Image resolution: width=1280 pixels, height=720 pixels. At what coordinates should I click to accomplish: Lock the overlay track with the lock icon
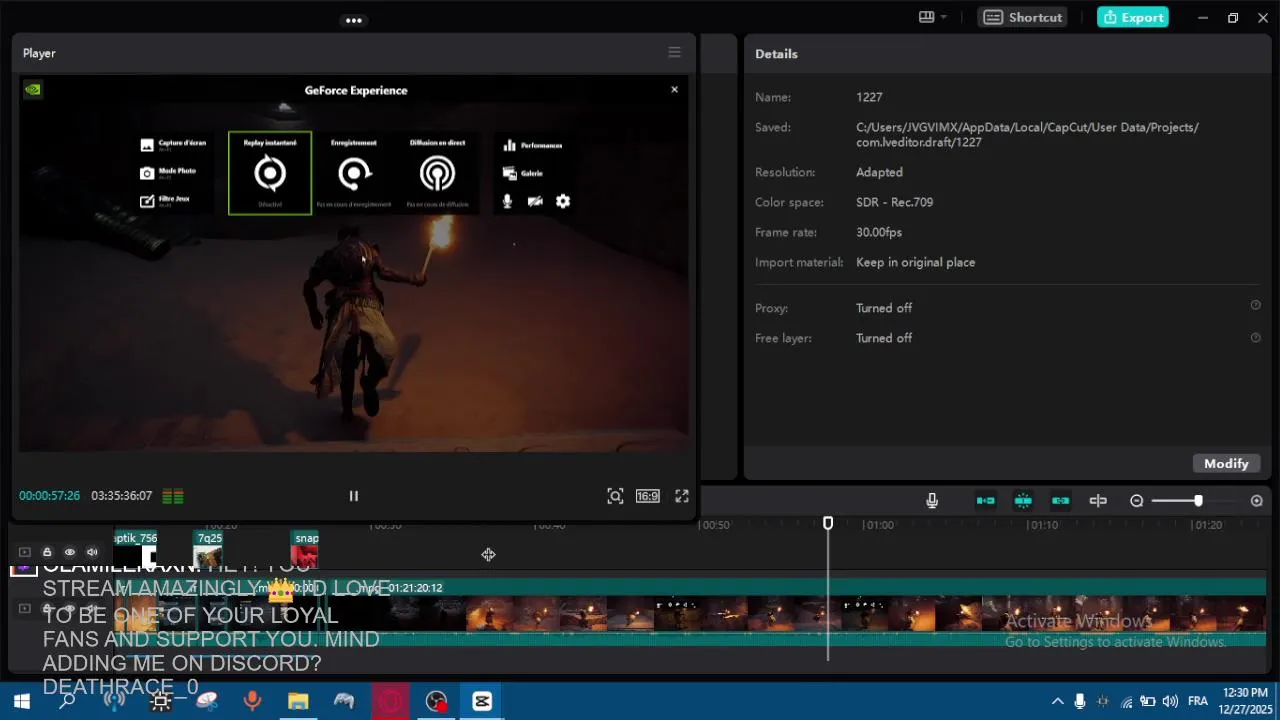tap(47, 552)
